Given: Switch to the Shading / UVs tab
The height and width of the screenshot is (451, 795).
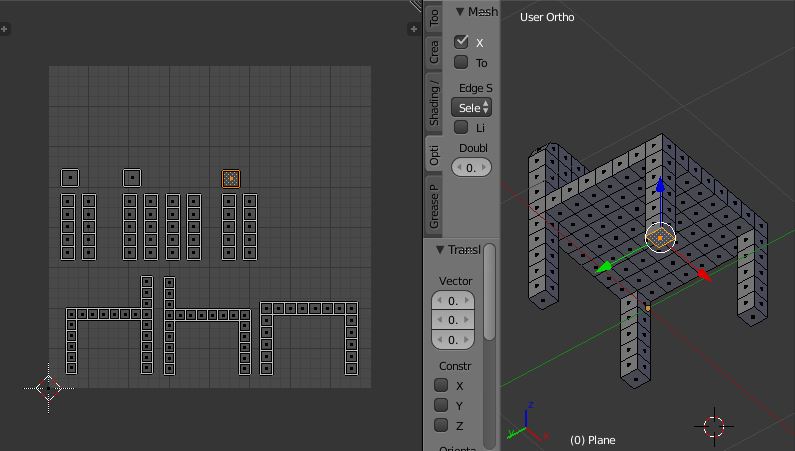Looking at the screenshot, I should (x=434, y=103).
